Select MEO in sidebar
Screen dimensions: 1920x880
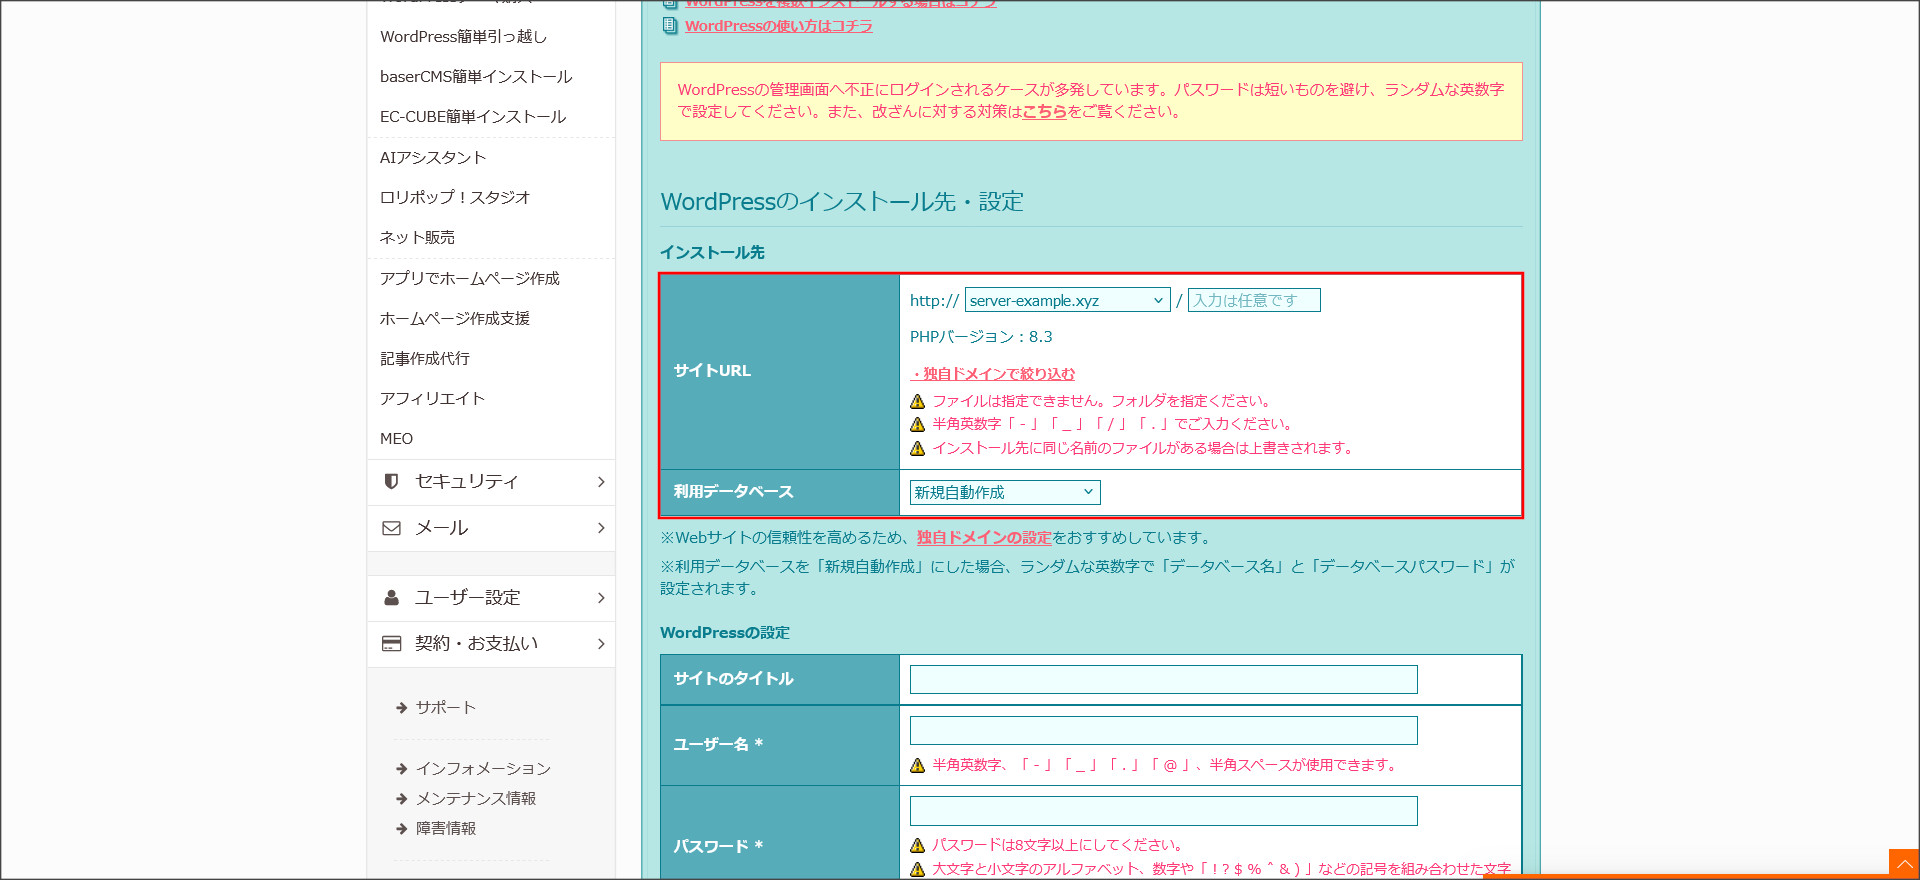point(396,439)
